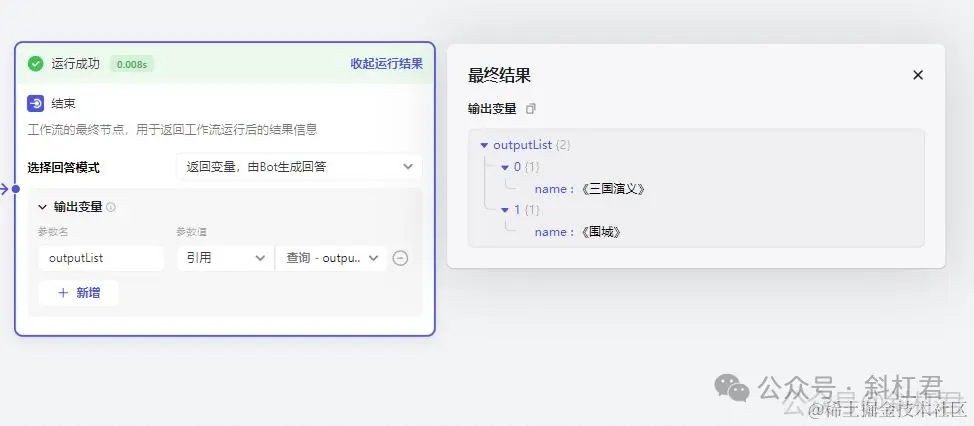
Task: Click the node's left connection port dot
Action: [x=16, y=189]
